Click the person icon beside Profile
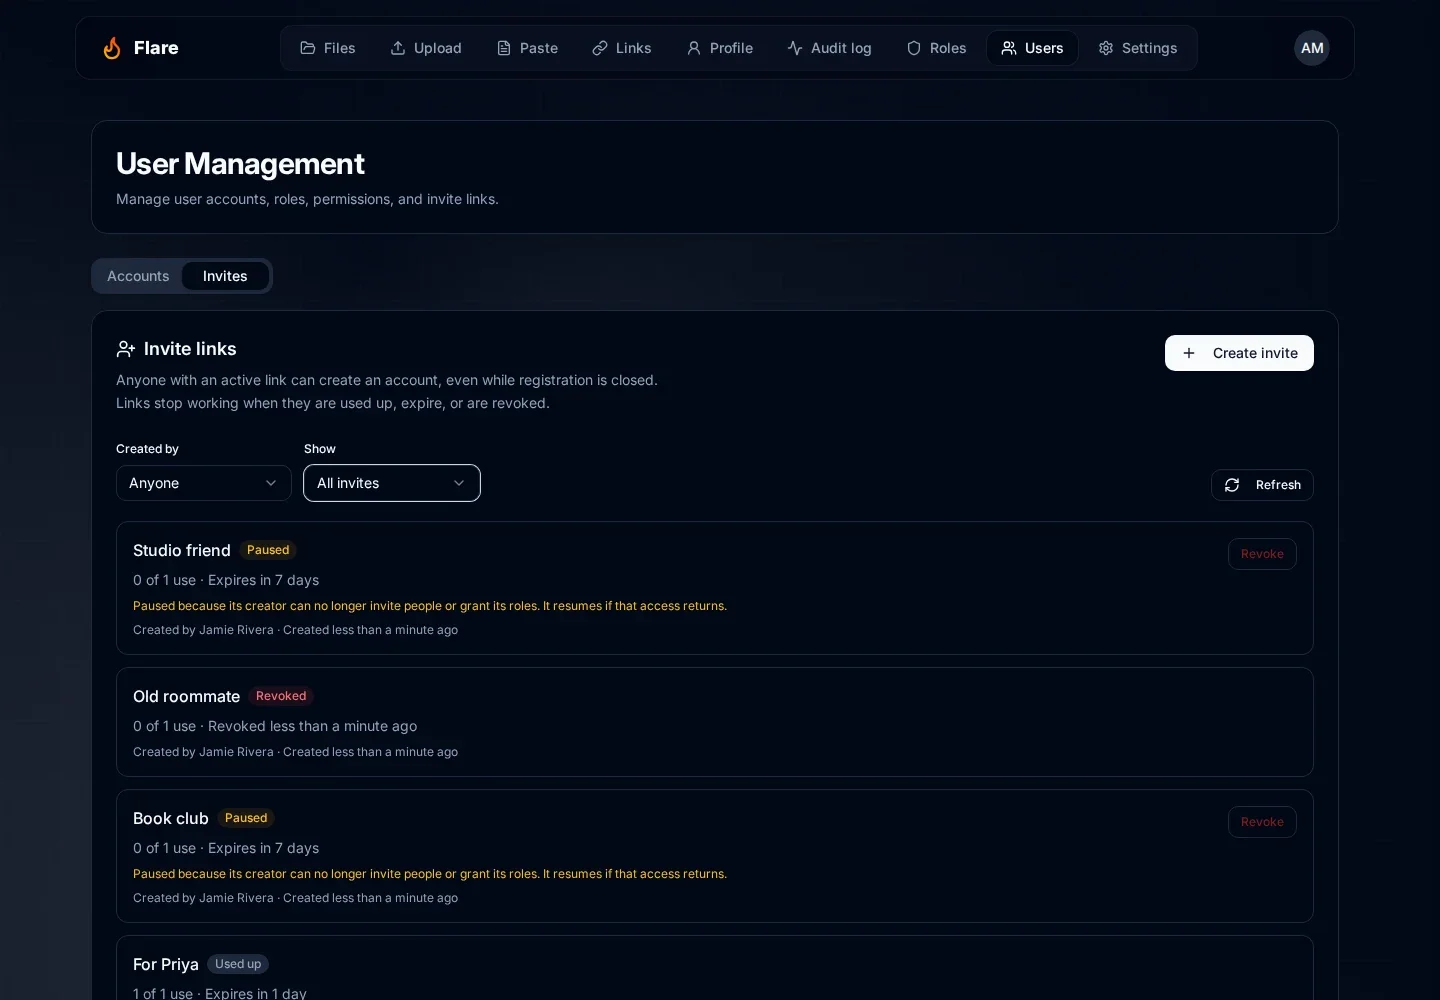Screen dimensions: 1440x1000 [694, 48]
